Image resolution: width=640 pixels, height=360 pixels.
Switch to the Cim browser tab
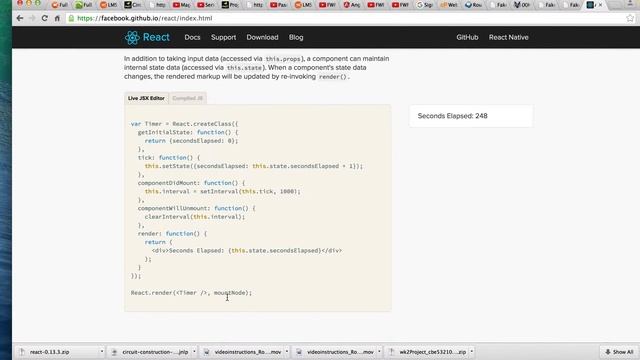point(132,5)
